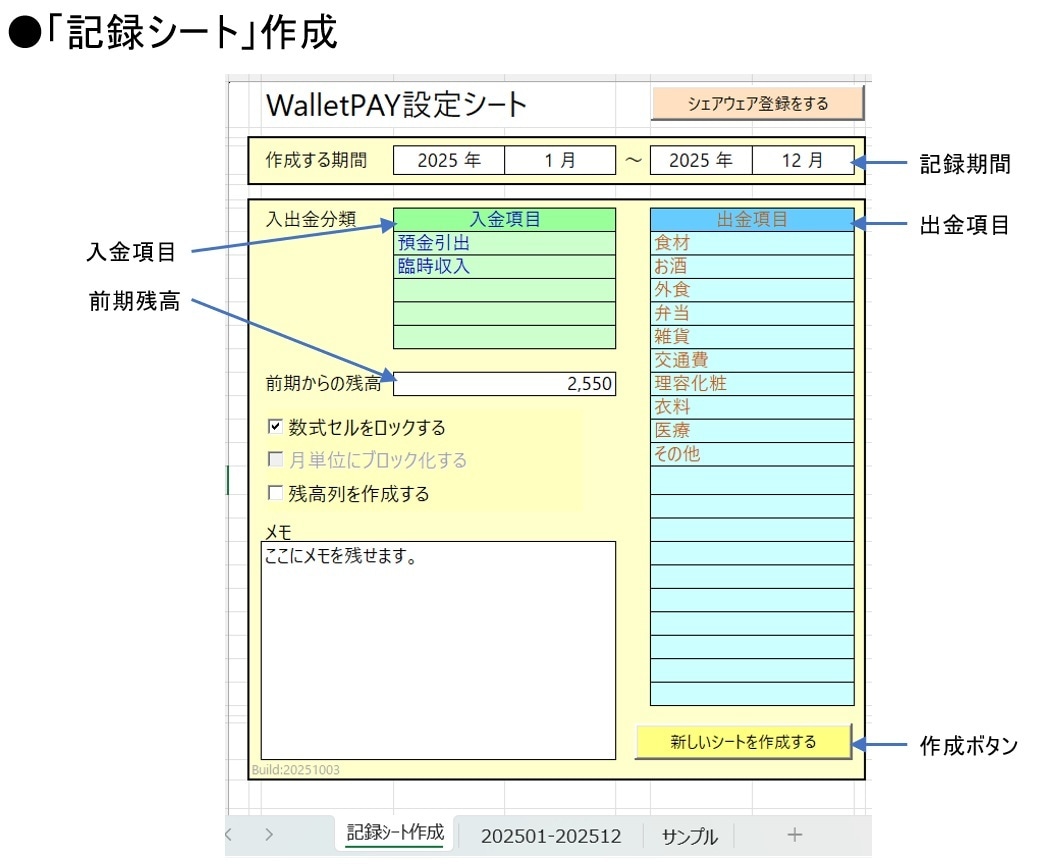Select the start year cell 2025 年

(449, 161)
